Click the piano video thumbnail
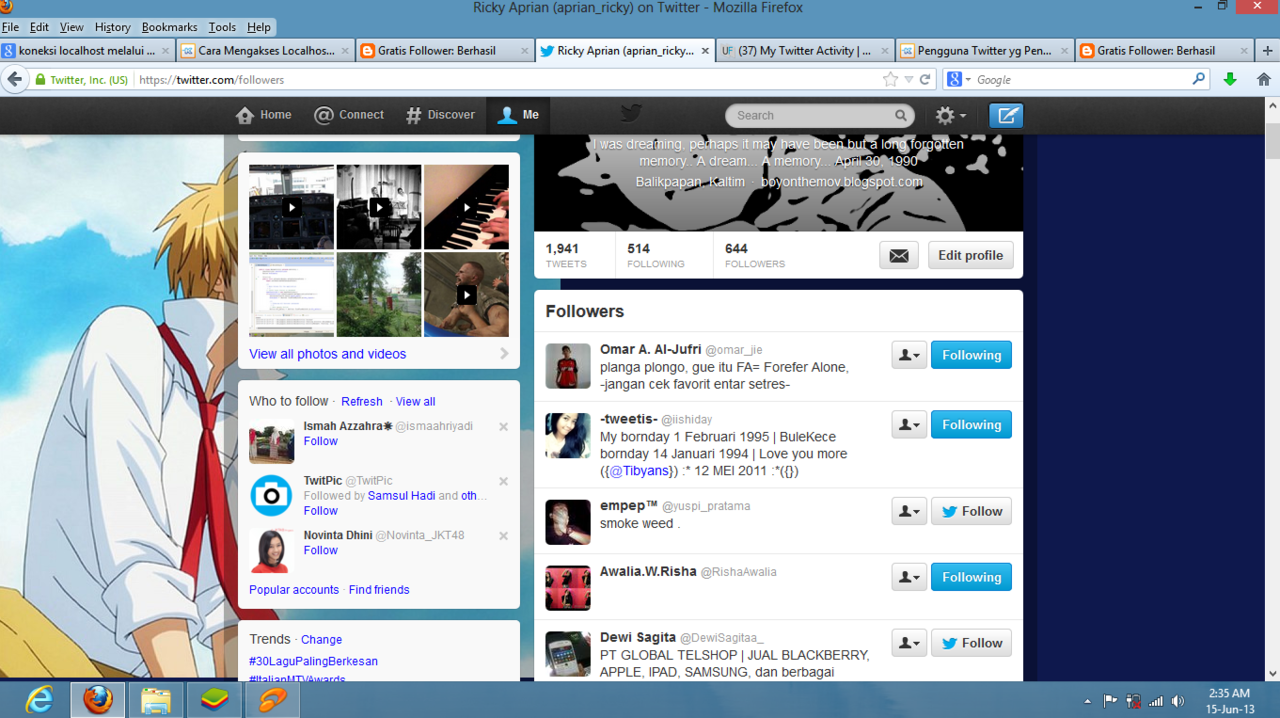 (x=466, y=207)
